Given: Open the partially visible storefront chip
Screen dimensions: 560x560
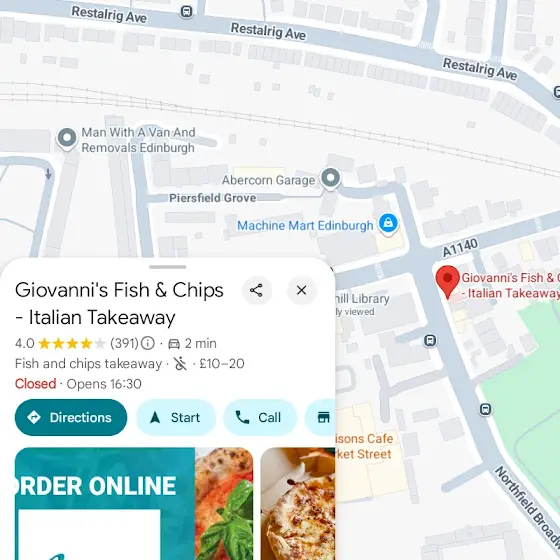Looking at the screenshot, I should 320,417.
